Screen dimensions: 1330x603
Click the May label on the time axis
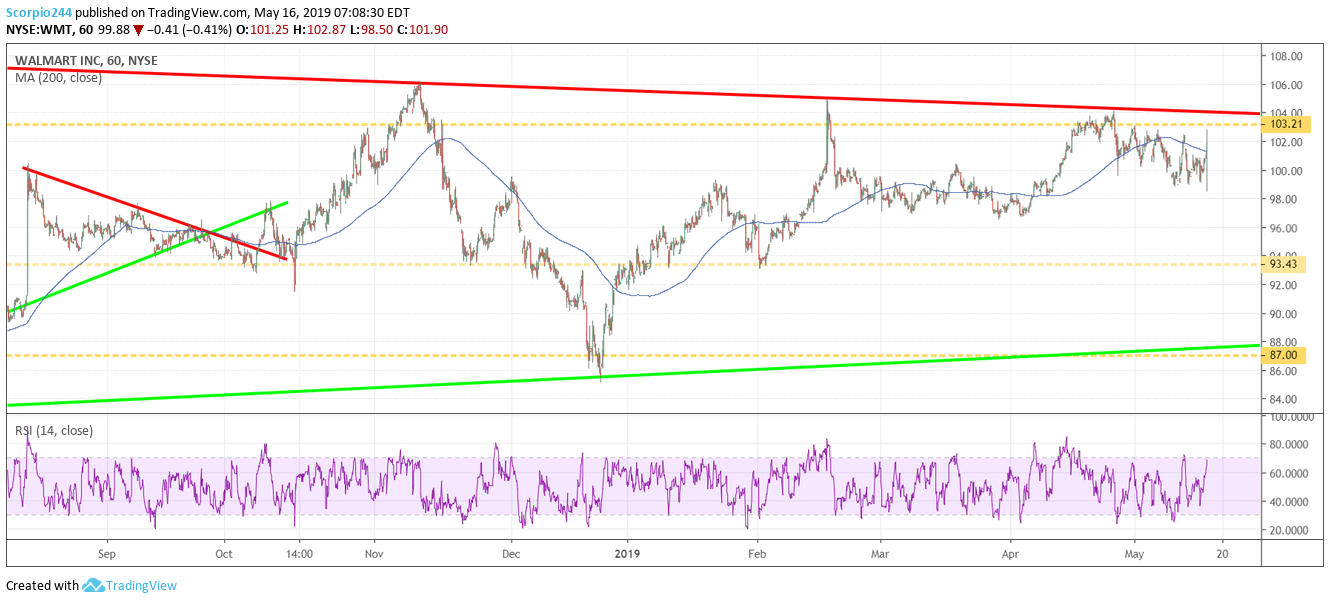[x=1134, y=552]
